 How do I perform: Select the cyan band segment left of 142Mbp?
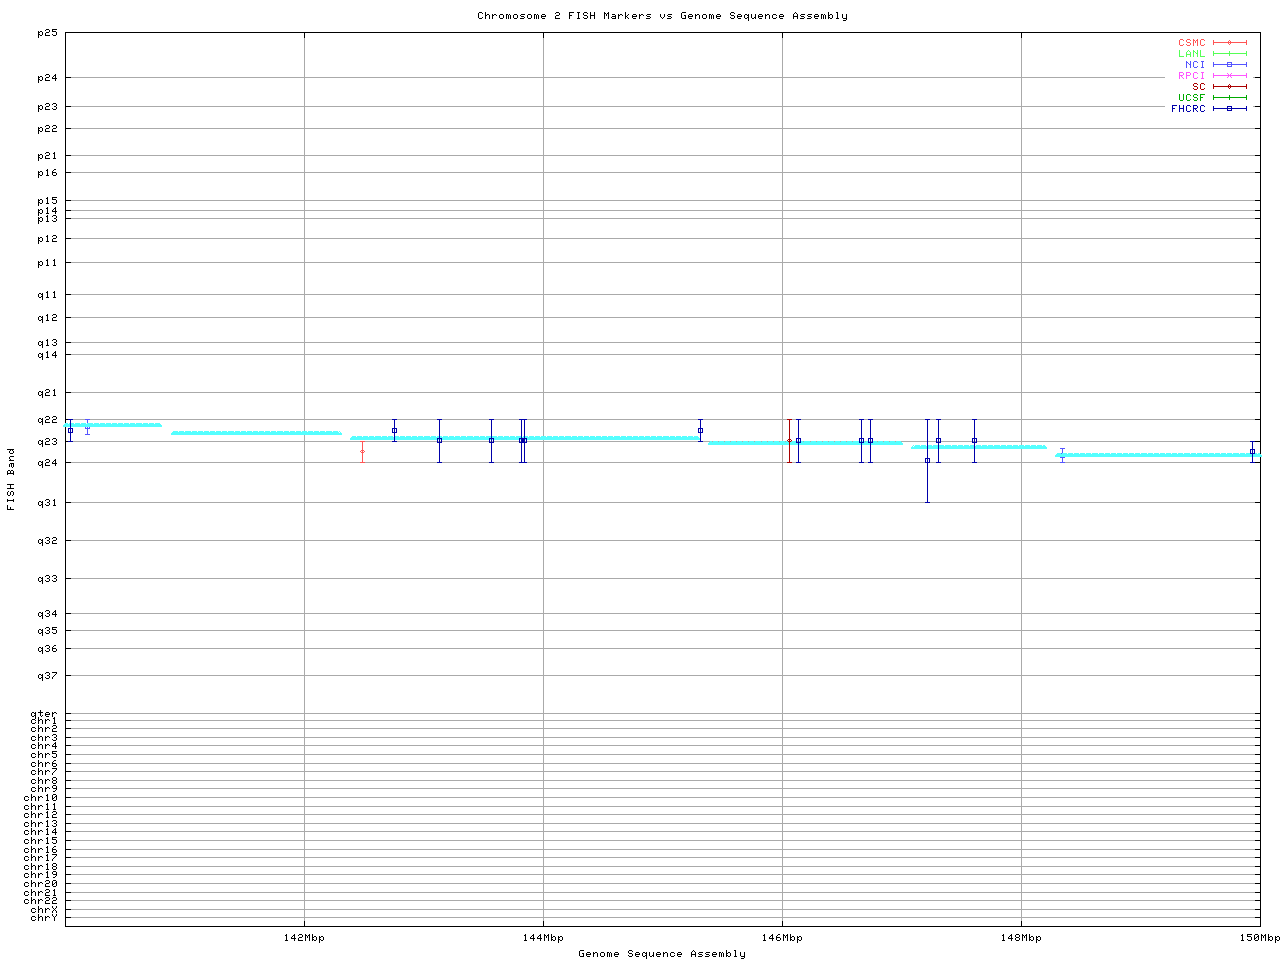tap(256, 433)
